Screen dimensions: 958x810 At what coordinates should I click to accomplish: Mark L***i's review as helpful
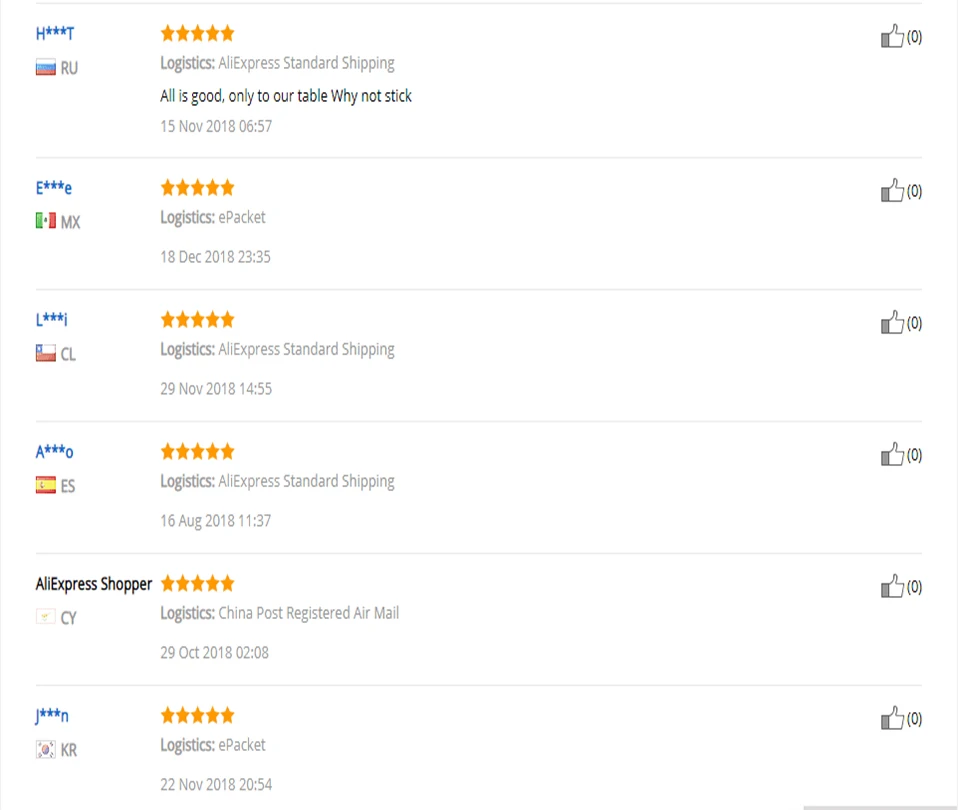point(892,323)
